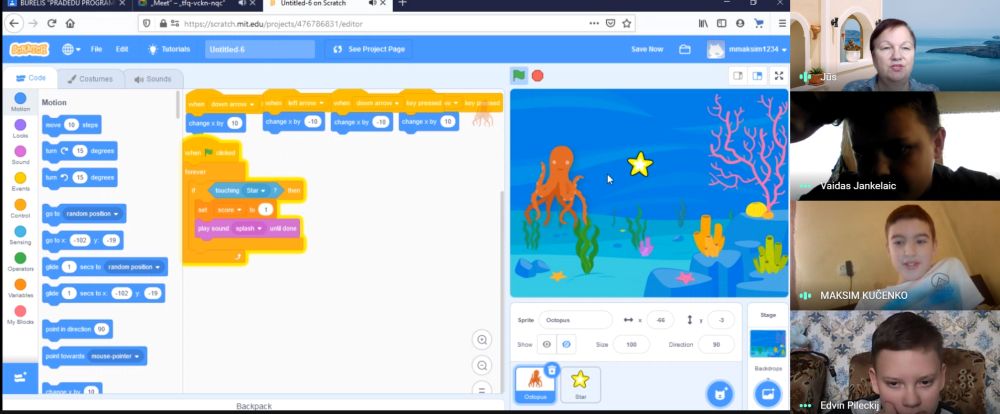The height and width of the screenshot is (414, 1000).
Task: Select the Octopus sprite thumbnail
Action: click(535, 385)
